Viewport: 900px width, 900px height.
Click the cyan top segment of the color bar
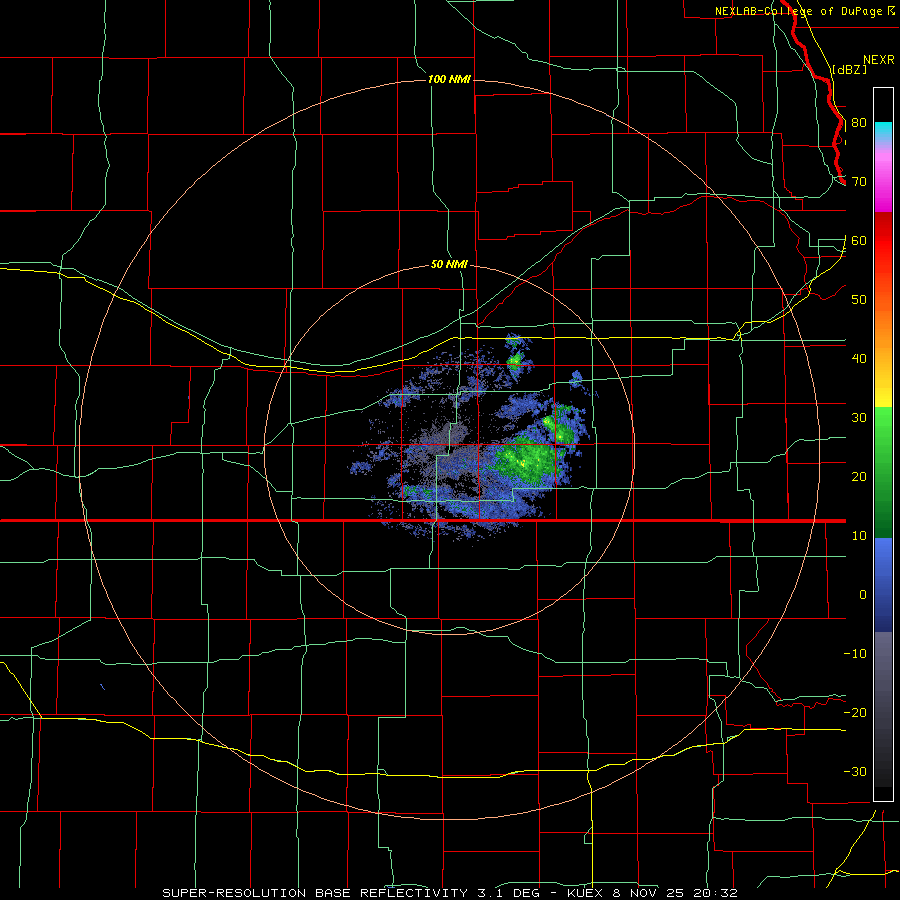[x=883, y=131]
